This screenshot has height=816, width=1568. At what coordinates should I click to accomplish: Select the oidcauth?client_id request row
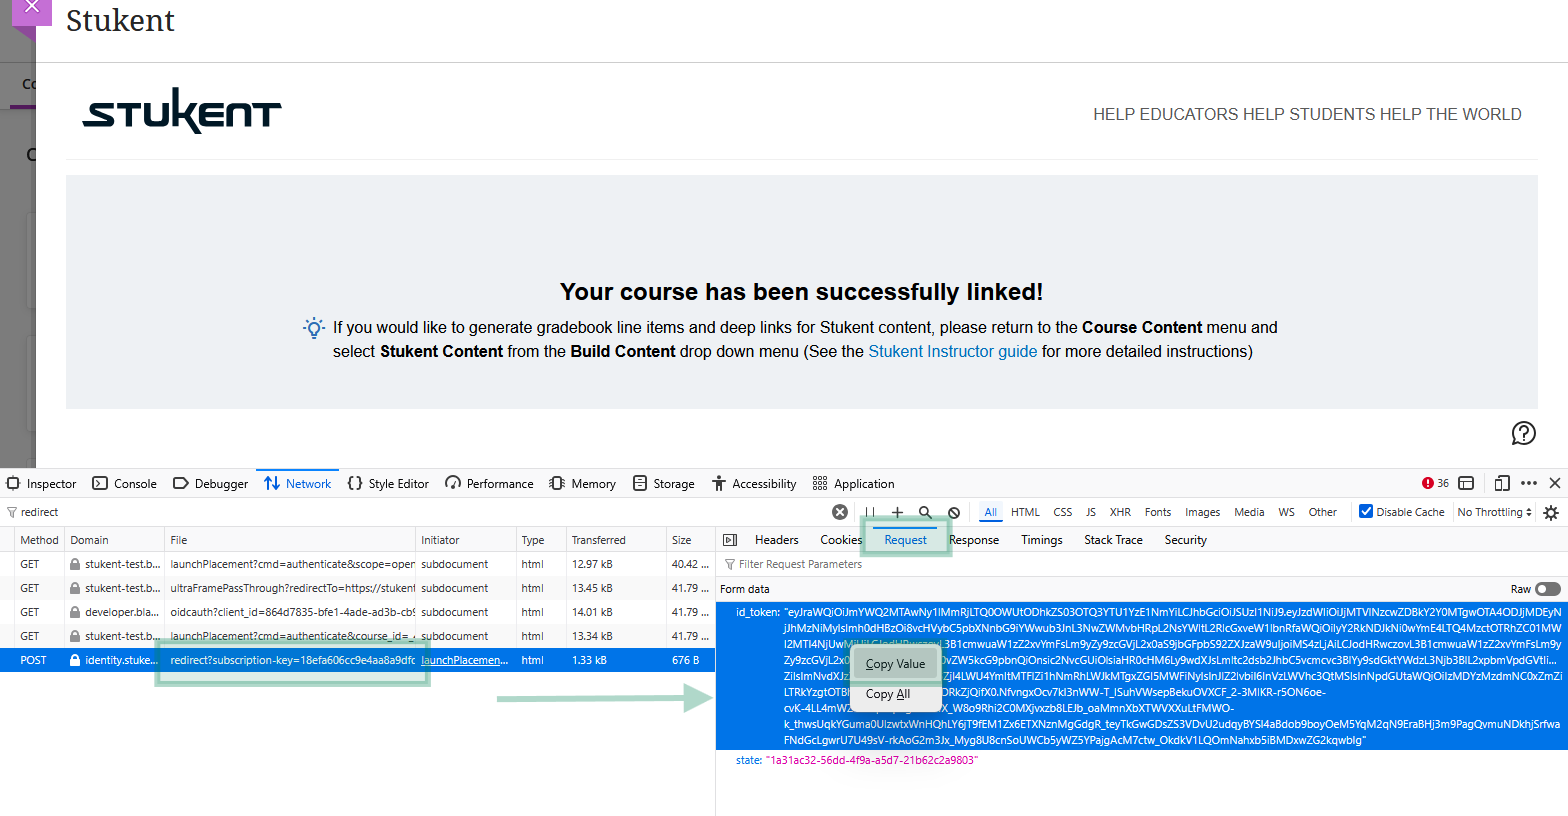[357, 612]
